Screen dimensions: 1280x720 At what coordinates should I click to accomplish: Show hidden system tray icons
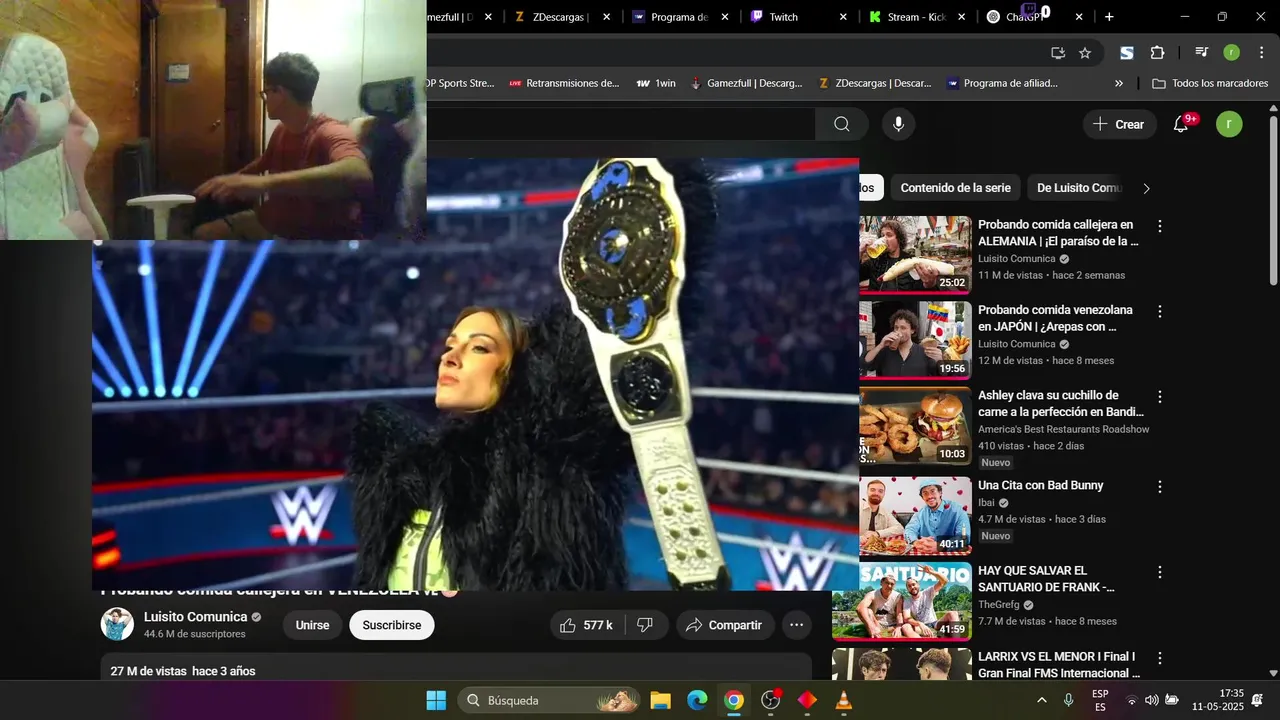coord(1042,700)
